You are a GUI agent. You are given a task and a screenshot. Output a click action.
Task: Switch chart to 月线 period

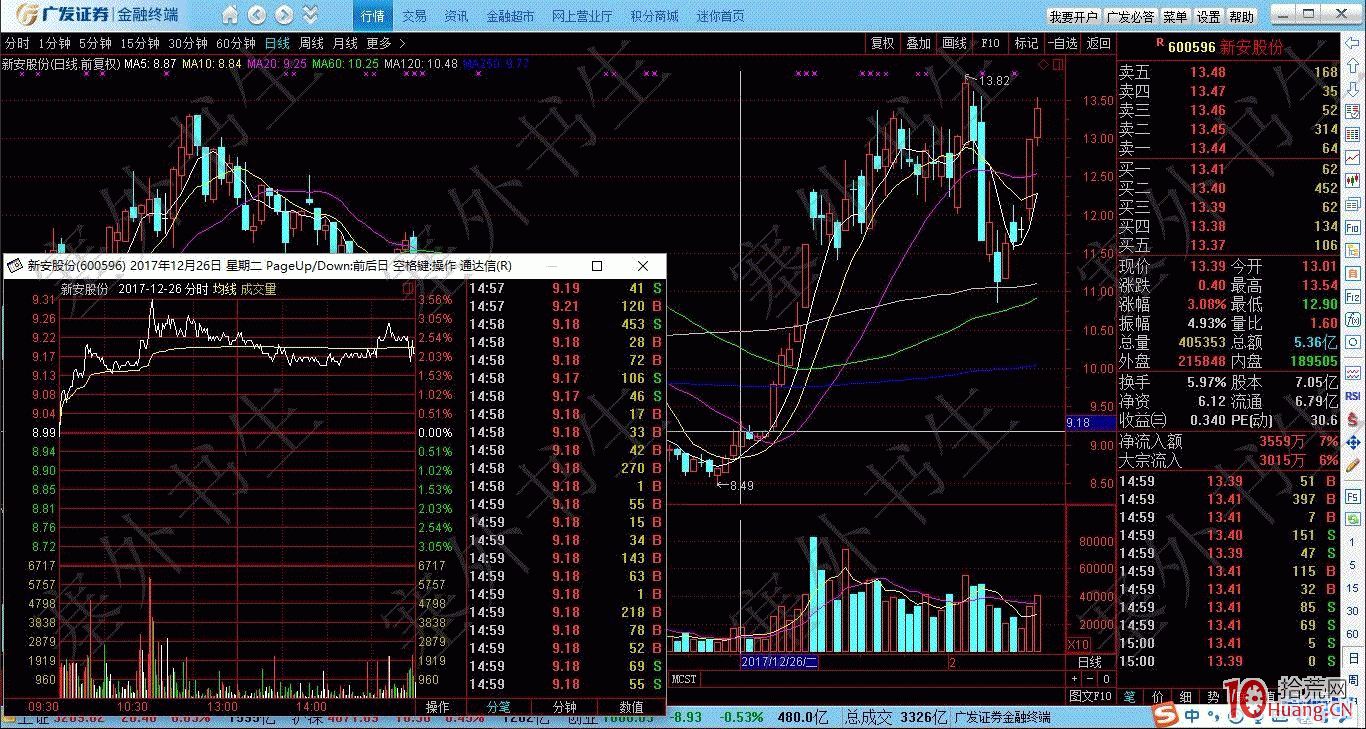click(x=344, y=43)
